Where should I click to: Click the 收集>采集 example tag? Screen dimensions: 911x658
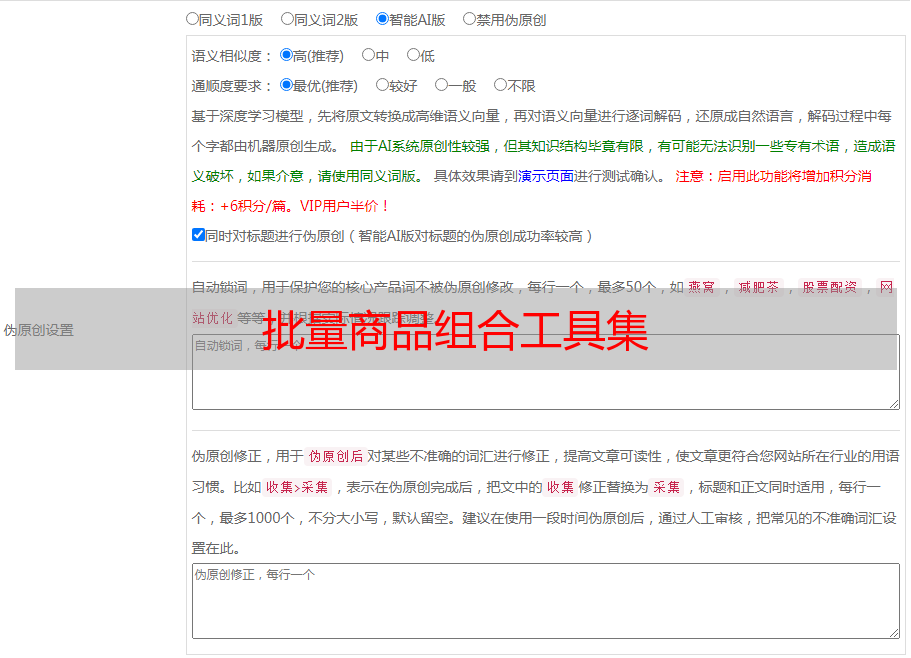coord(297,487)
